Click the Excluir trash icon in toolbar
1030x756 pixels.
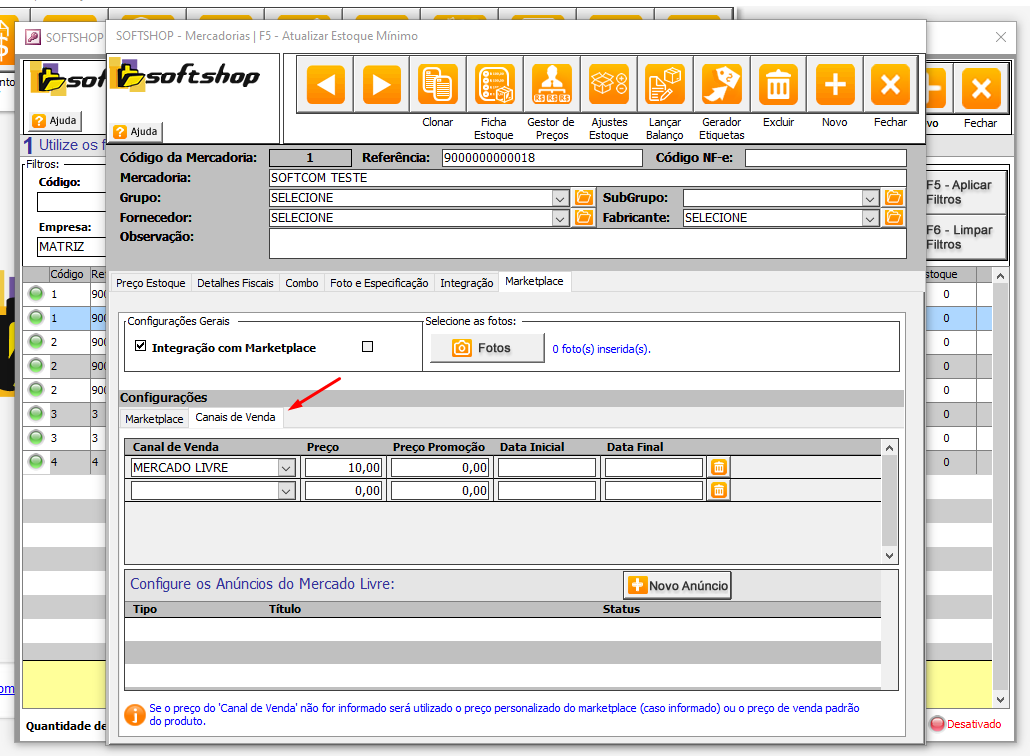click(x=777, y=86)
